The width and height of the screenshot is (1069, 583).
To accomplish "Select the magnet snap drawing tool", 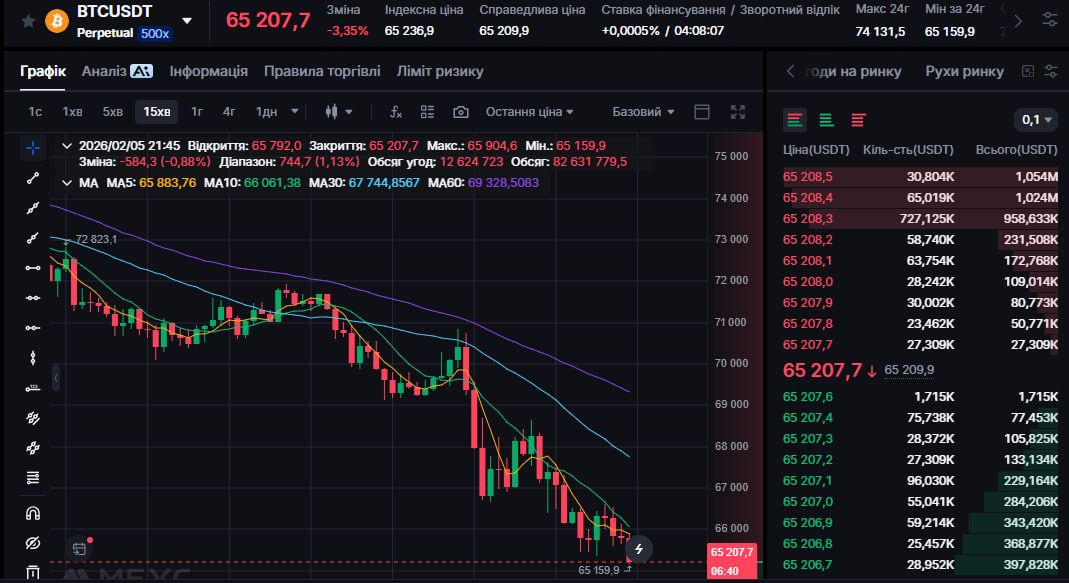I will 33,513.
